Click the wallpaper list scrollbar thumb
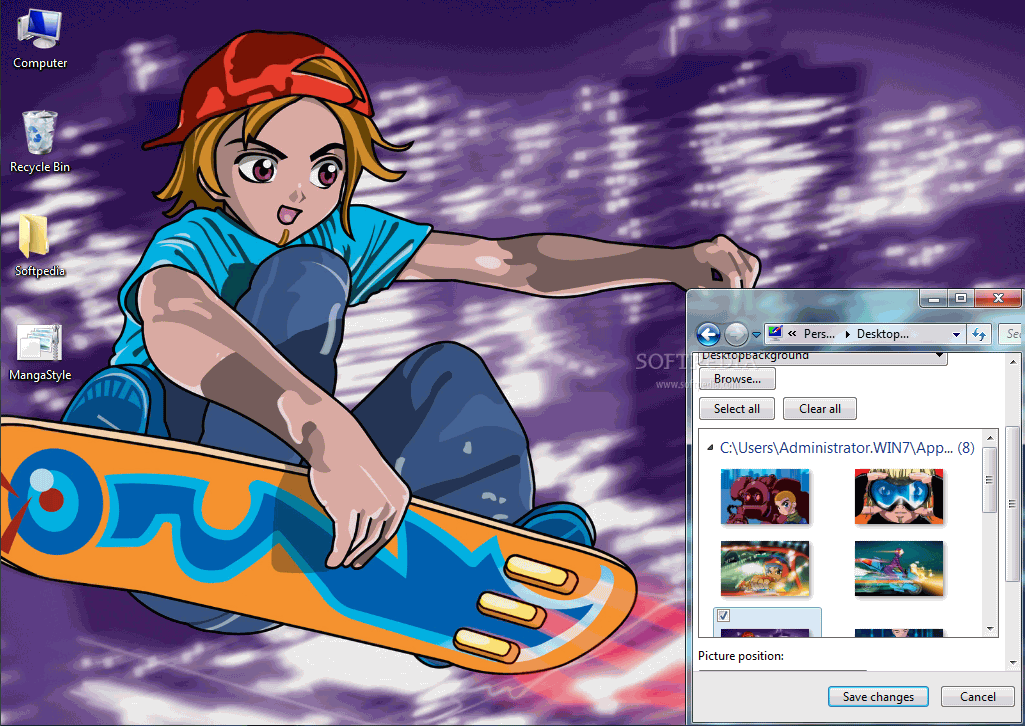The image size is (1025, 726). [990, 480]
